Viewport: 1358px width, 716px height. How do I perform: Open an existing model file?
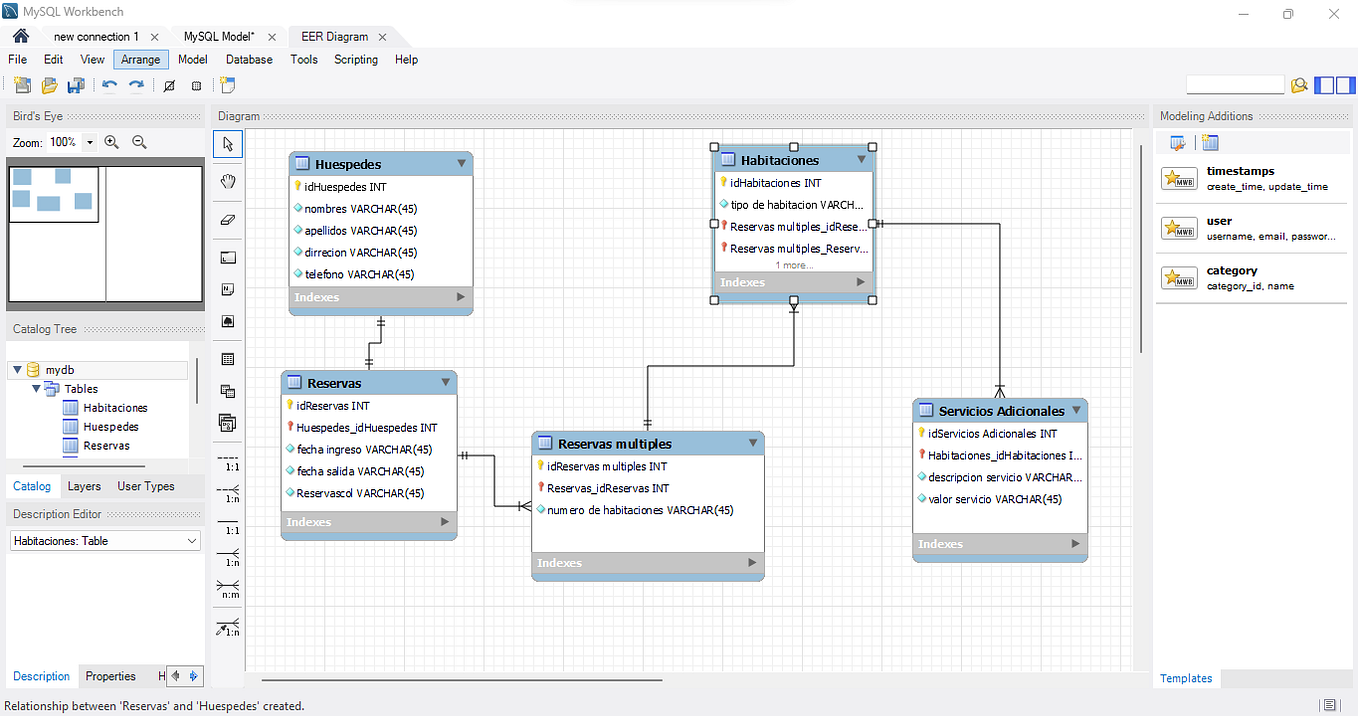pyautogui.click(x=49, y=85)
